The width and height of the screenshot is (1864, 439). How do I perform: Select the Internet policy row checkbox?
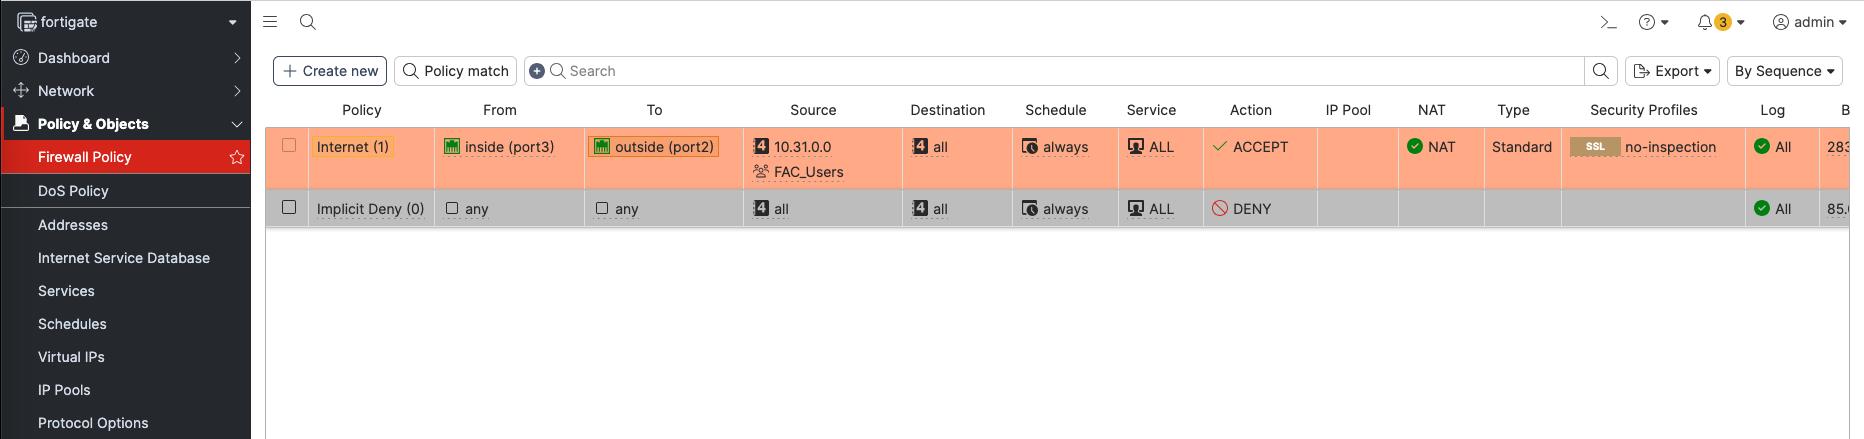tap(289, 146)
